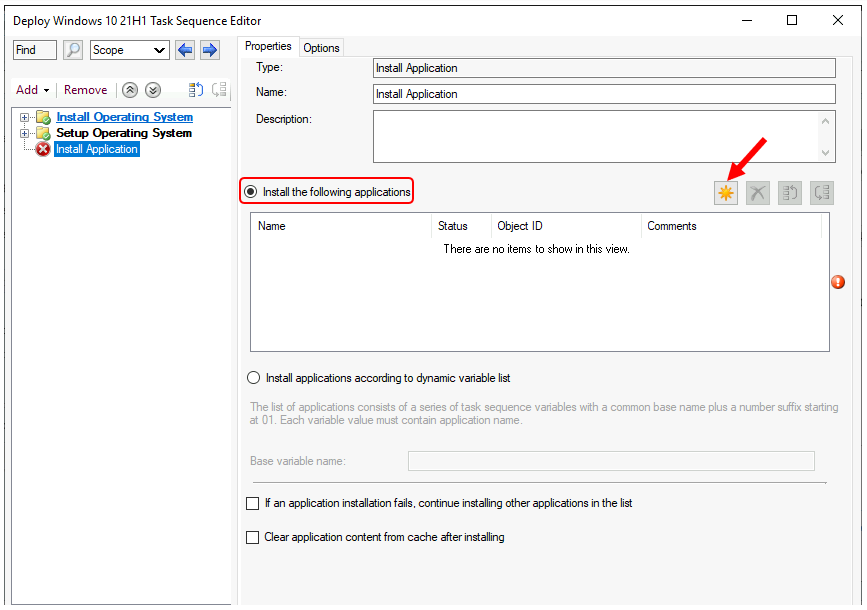Click the yellow star new application icon
The image size is (867, 610).
725,193
